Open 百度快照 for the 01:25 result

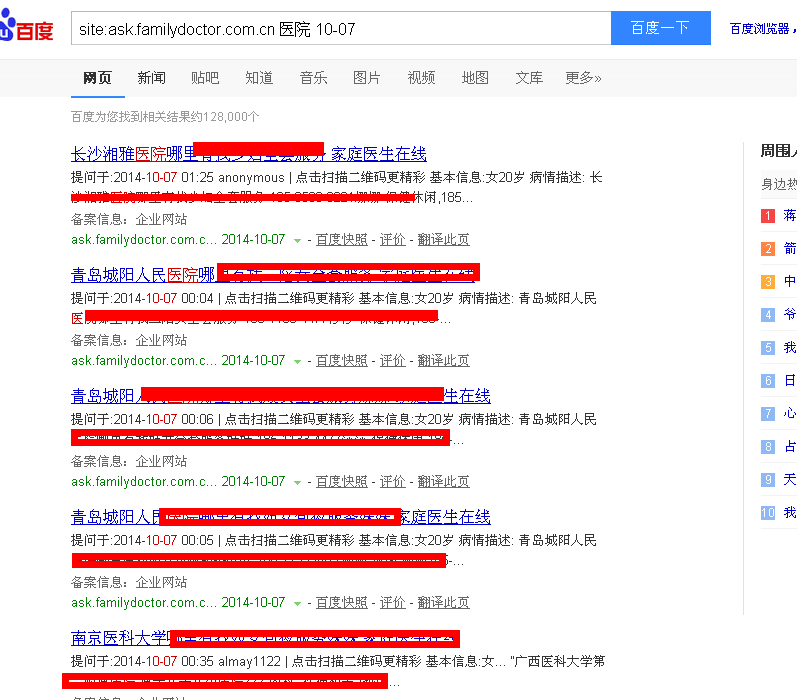(x=342, y=239)
